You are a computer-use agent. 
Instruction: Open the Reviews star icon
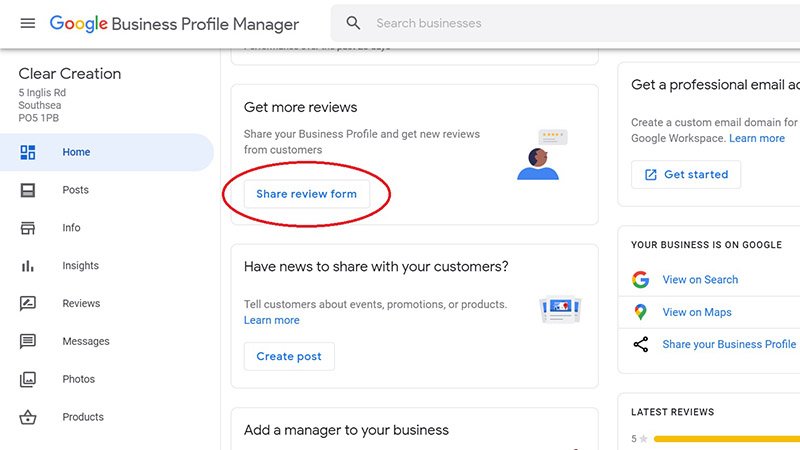coord(28,303)
